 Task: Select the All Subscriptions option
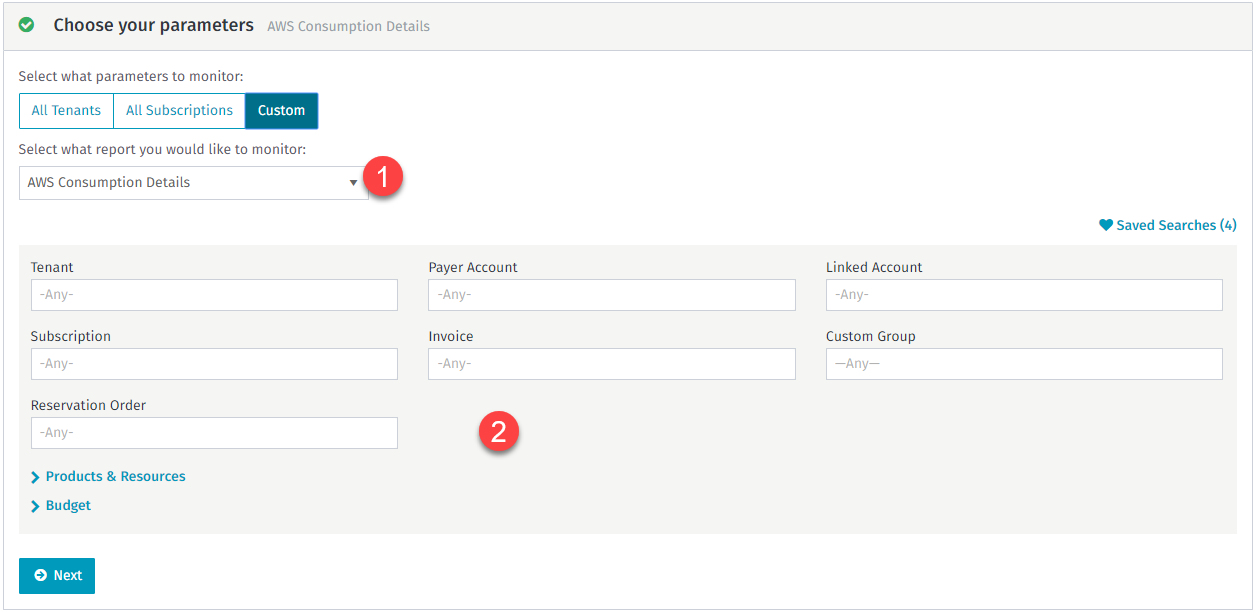(179, 111)
